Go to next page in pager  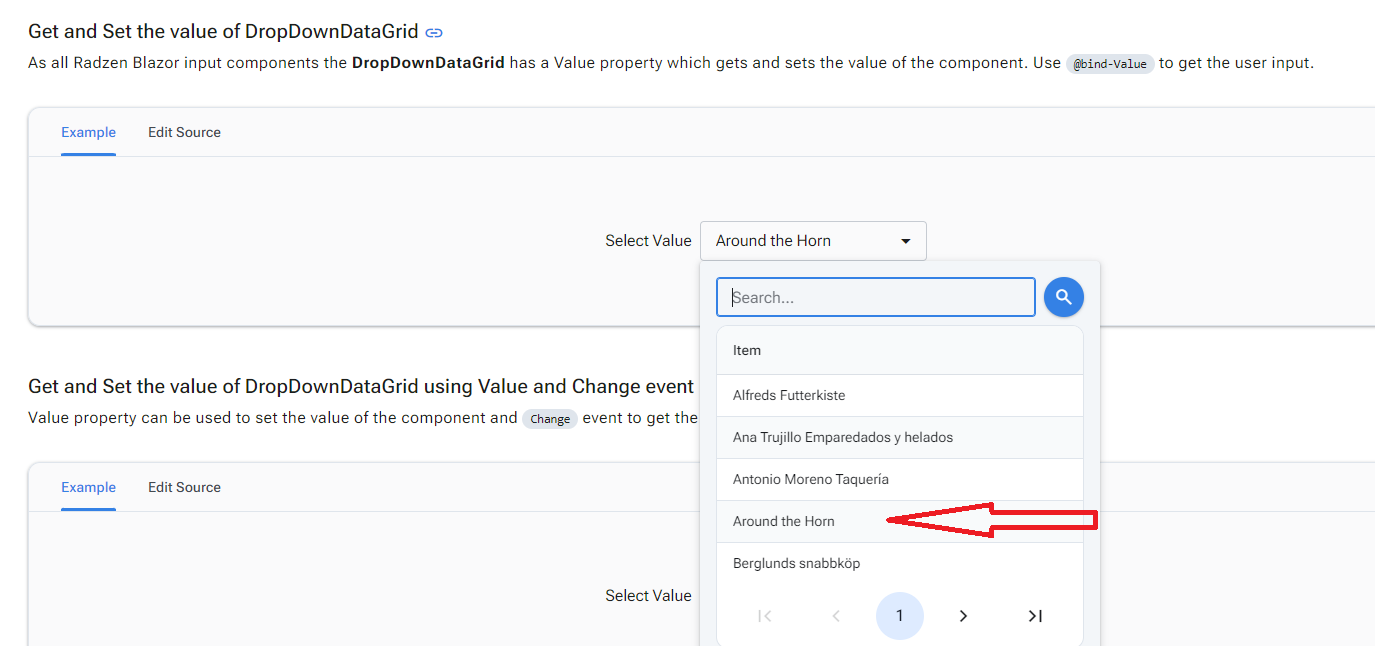(x=963, y=616)
